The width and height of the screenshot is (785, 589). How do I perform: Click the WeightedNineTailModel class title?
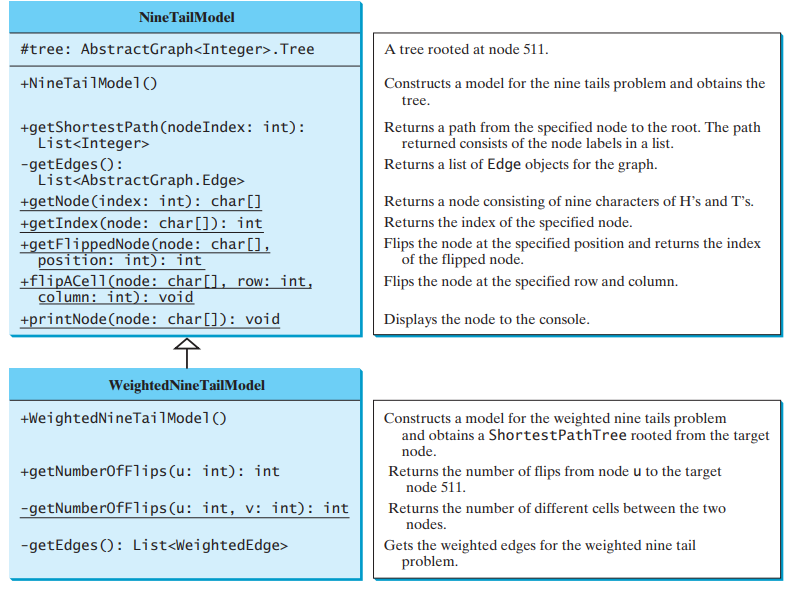click(186, 385)
